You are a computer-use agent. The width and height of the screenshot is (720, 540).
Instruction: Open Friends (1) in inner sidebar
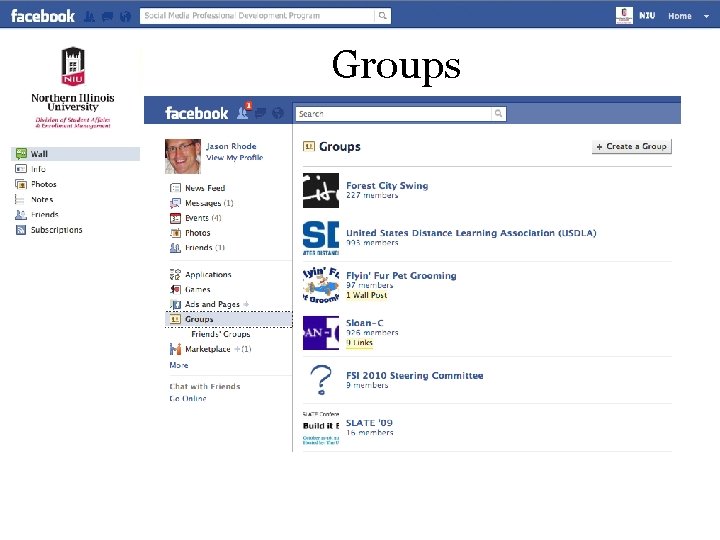point(204,248)
